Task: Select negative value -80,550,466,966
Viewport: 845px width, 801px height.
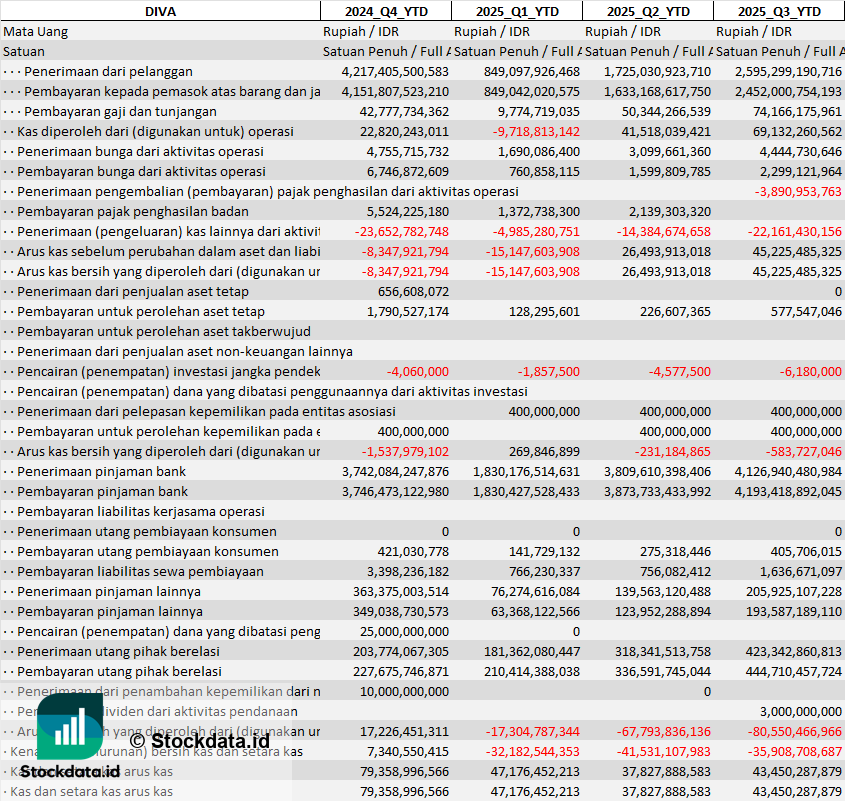Action: (x=794, y=731)
